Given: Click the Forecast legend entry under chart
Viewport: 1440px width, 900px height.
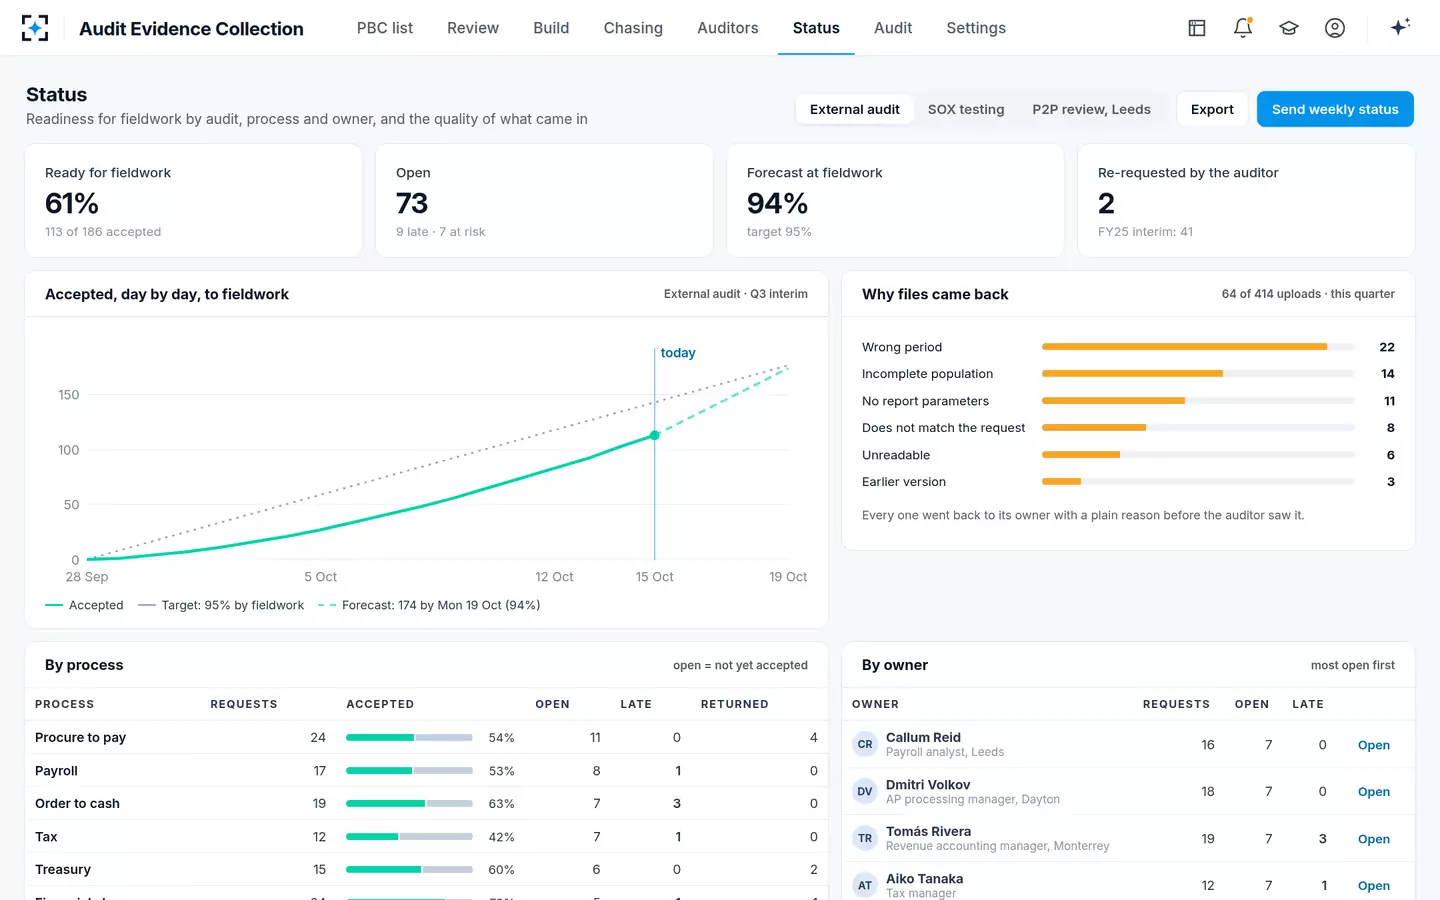Looking at the screenshot, I should tap(429, 605).
